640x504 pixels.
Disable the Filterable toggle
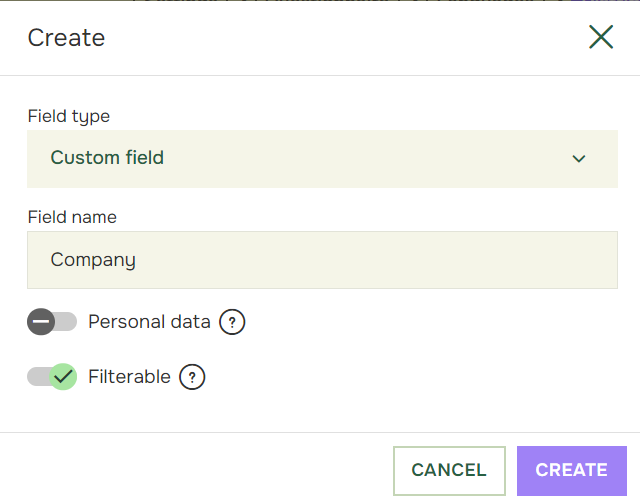pyautogui.click(x=52, y=376)
